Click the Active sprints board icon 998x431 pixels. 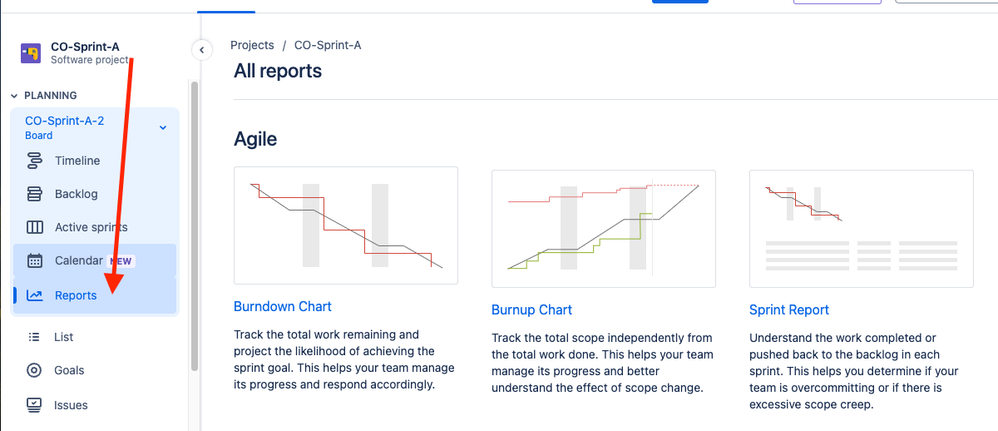pos(34,227)
